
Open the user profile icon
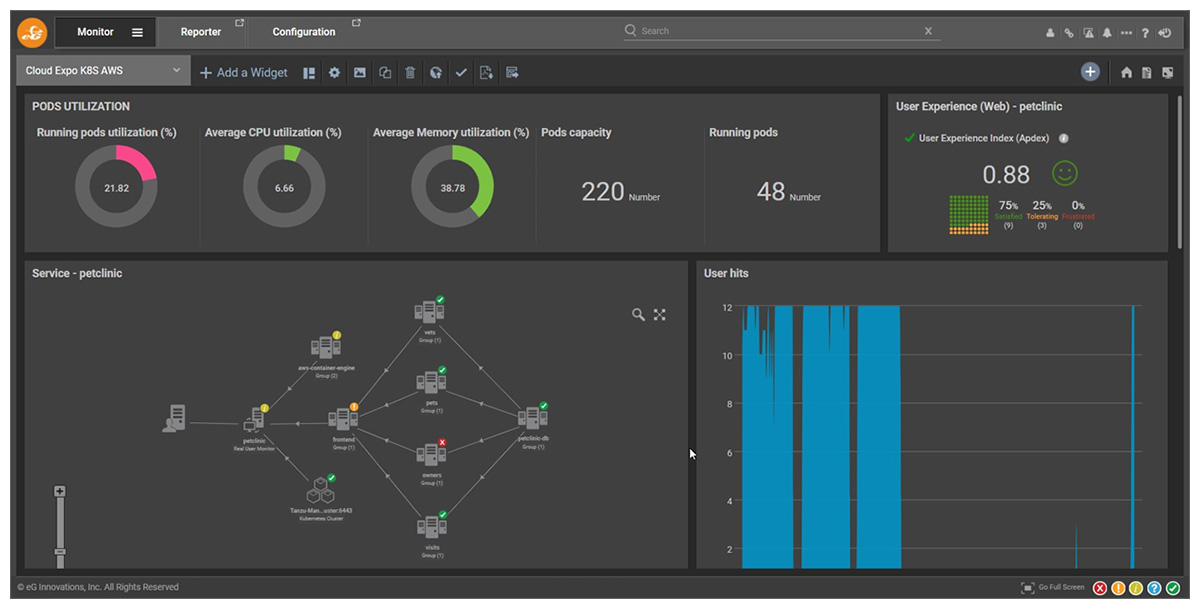[x=1050, y=33]
